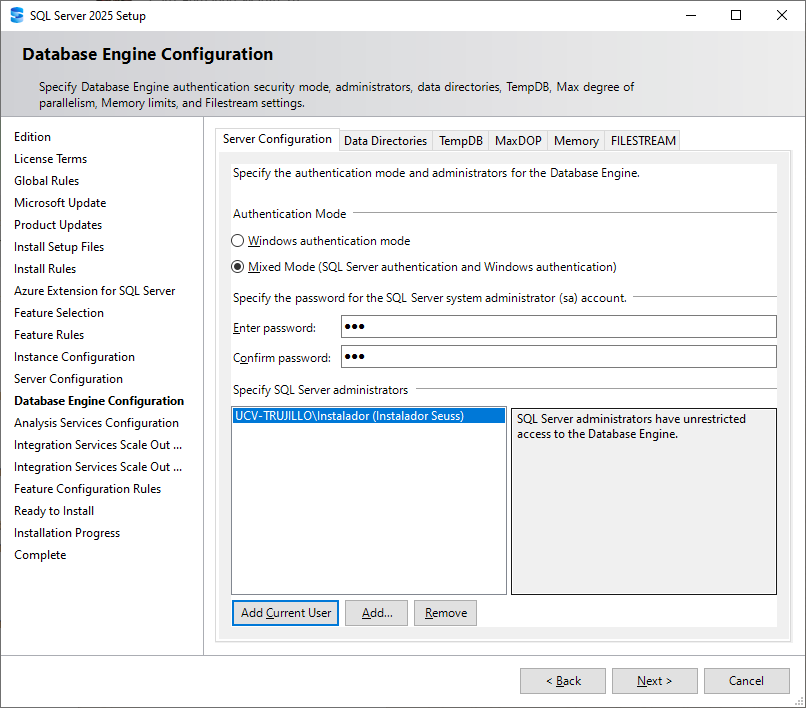Switch to the MaxDOP tab

coord(518,141)
